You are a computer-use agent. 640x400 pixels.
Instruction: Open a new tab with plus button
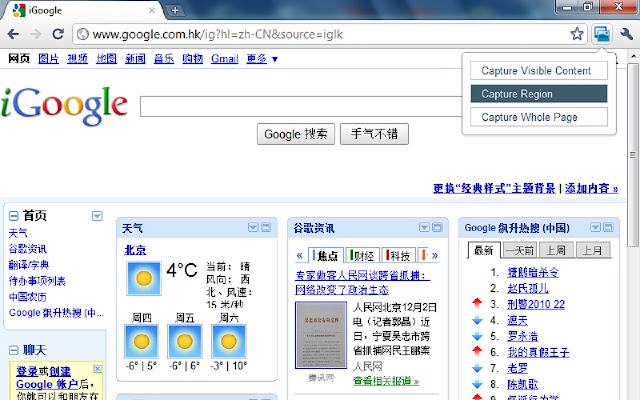tap(175, 10)
